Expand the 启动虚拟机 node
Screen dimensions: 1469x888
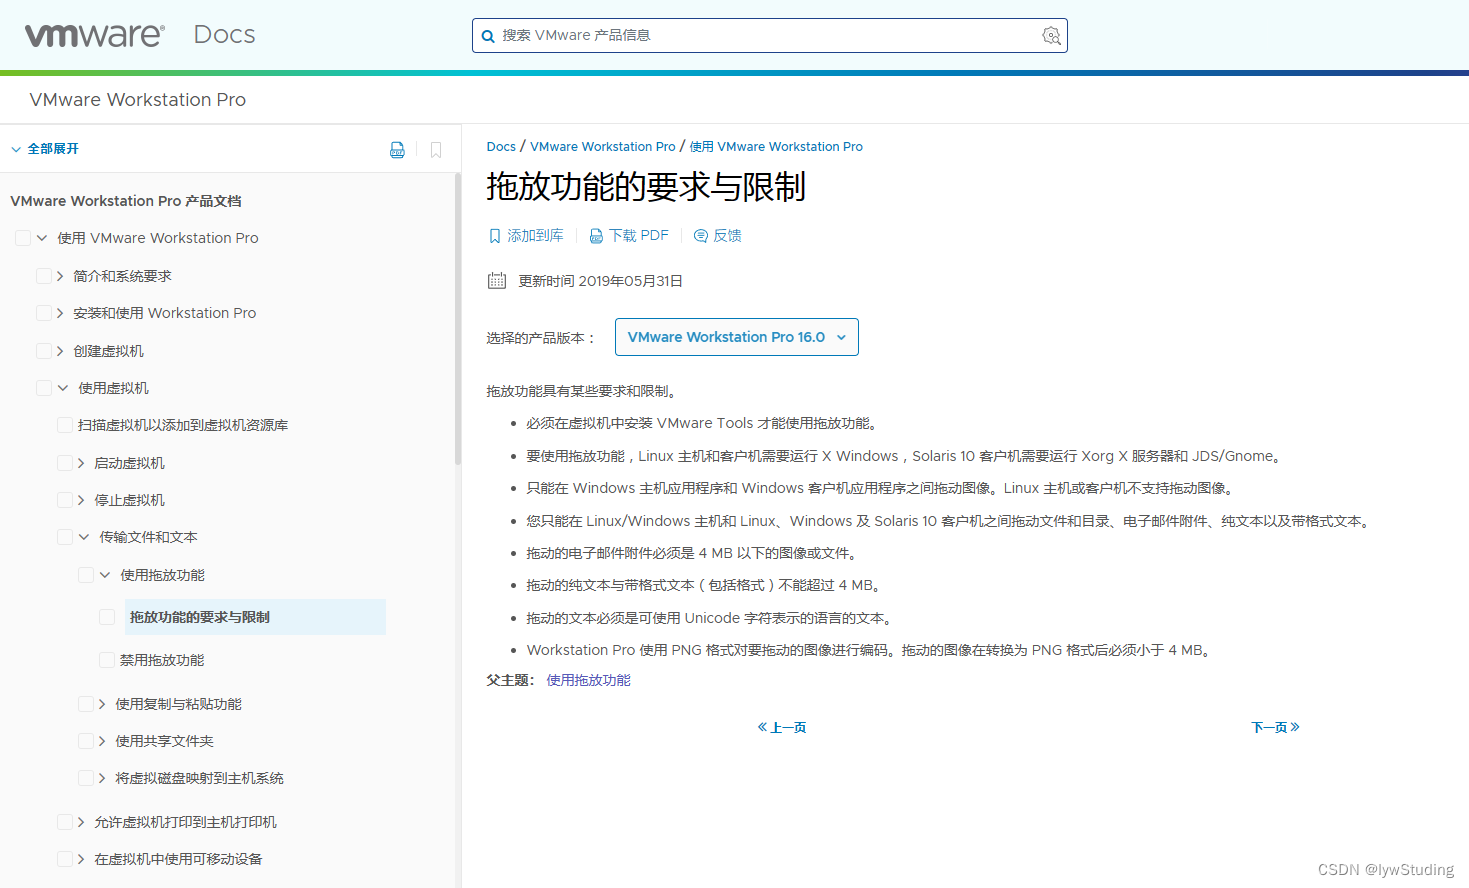(x=81, y=463)
